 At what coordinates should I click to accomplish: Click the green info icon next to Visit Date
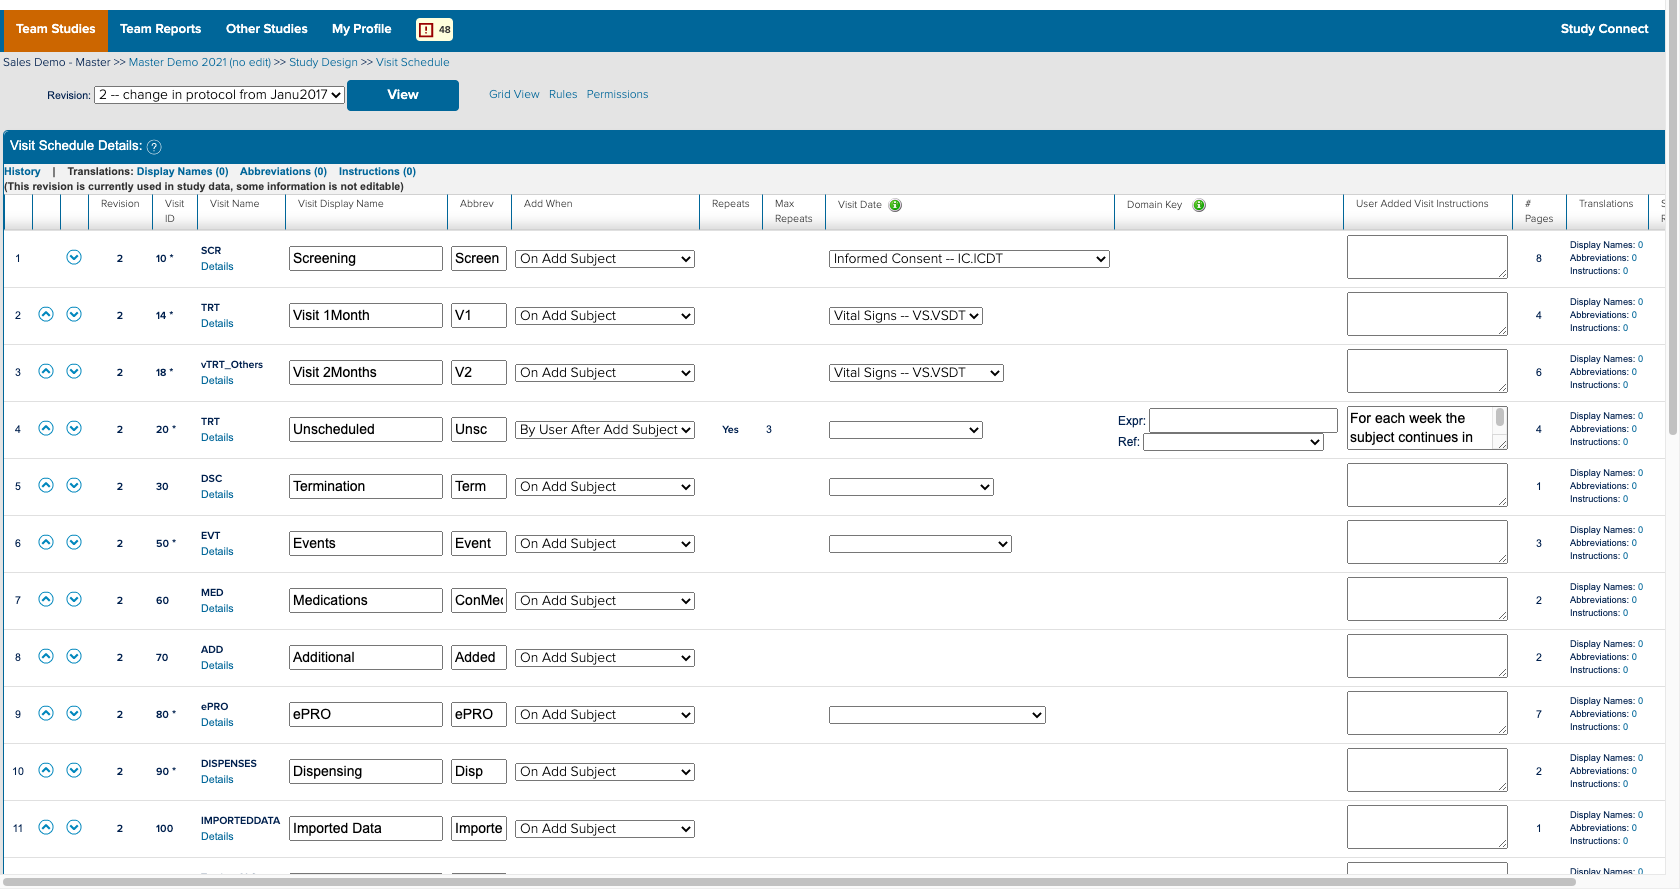point(896,205)
